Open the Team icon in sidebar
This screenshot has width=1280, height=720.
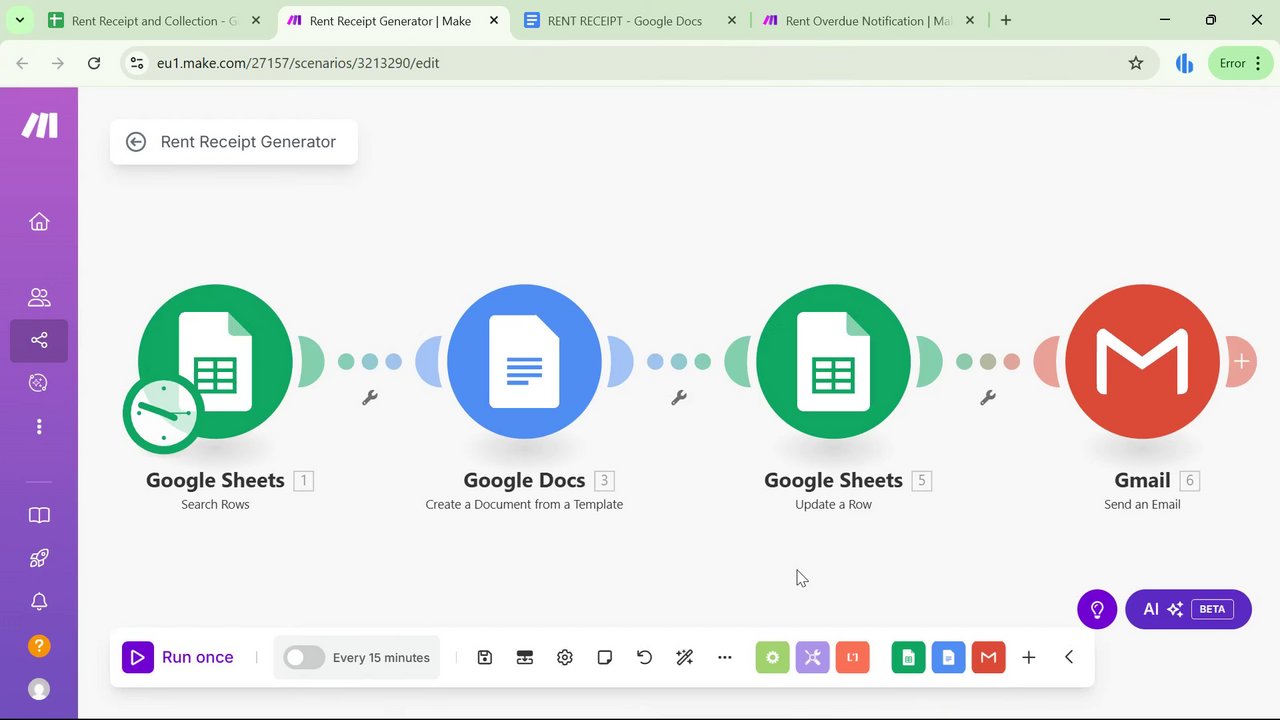pos(39,297)
